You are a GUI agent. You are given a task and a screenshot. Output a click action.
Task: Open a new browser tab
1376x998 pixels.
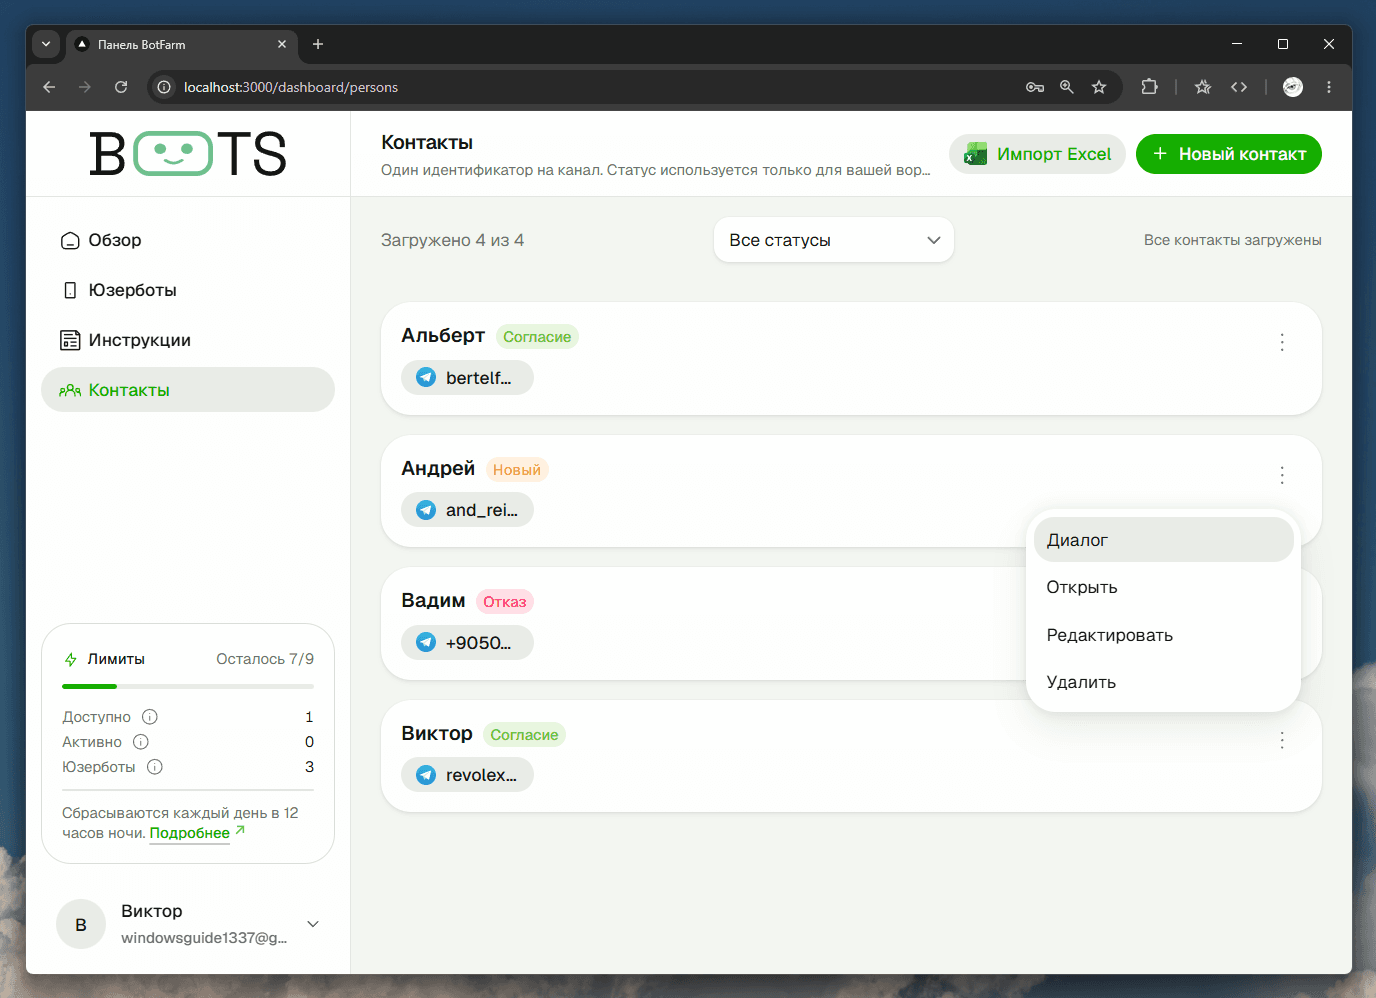pyautogui.click(x=318, y=44)
